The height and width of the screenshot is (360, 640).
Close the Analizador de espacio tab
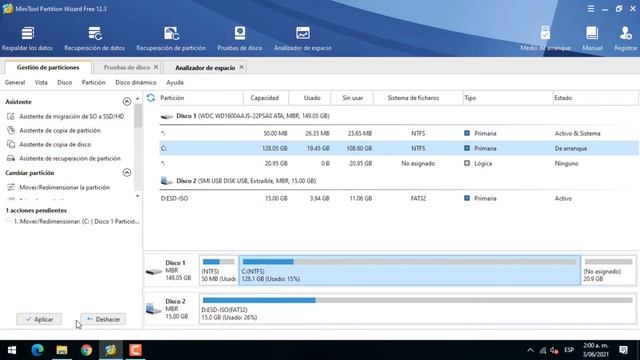(x=241, y=67)
